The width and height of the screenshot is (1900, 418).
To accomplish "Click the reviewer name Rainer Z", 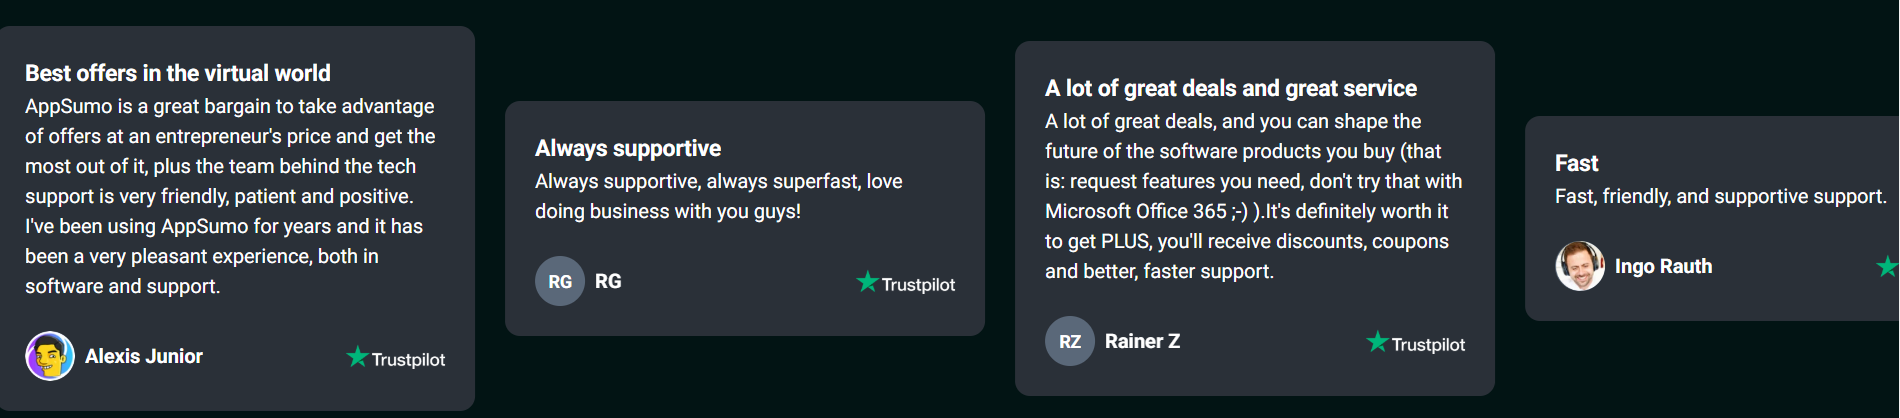I will click(1142, 341).
